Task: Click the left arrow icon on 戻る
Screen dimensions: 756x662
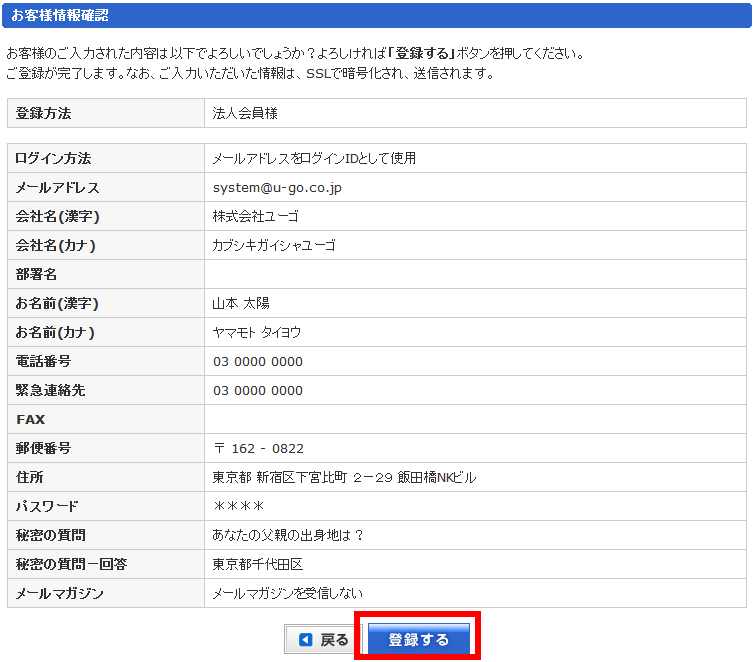Action: pos(306,640)
